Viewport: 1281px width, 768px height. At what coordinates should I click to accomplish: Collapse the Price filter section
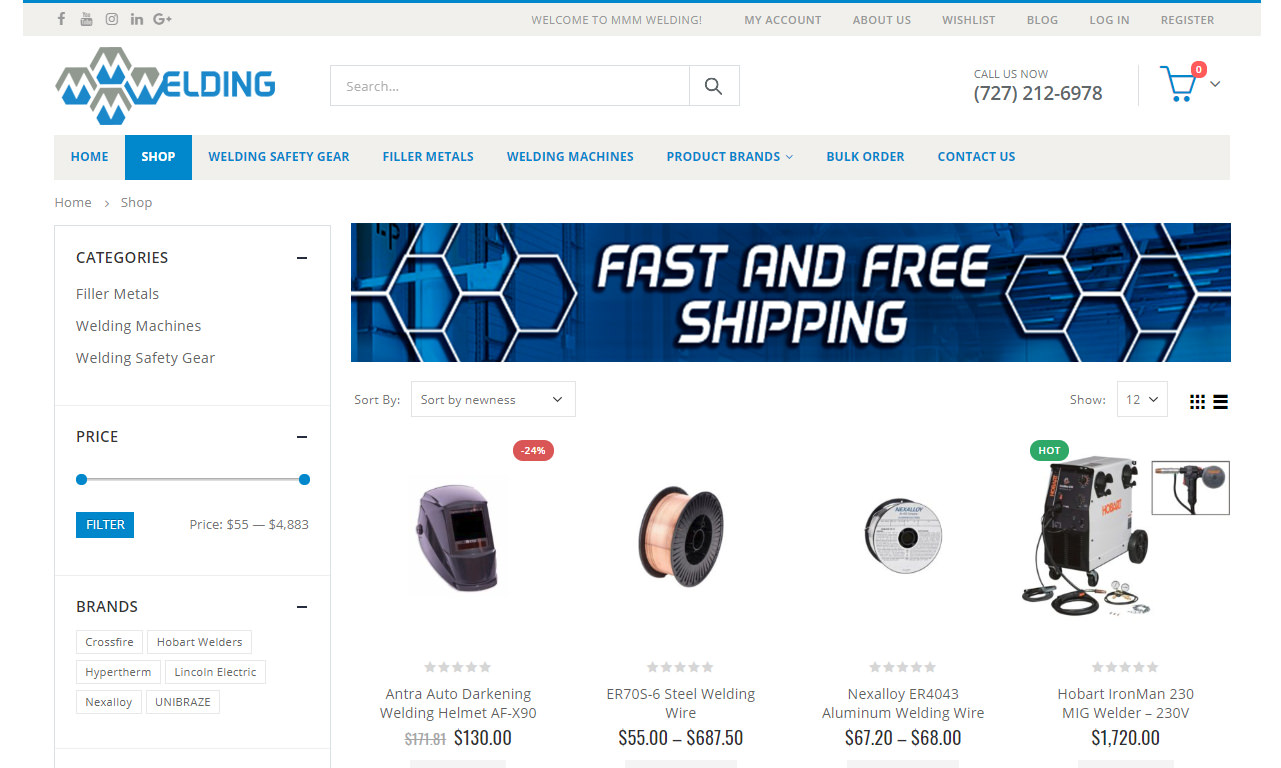pos(302,437)
